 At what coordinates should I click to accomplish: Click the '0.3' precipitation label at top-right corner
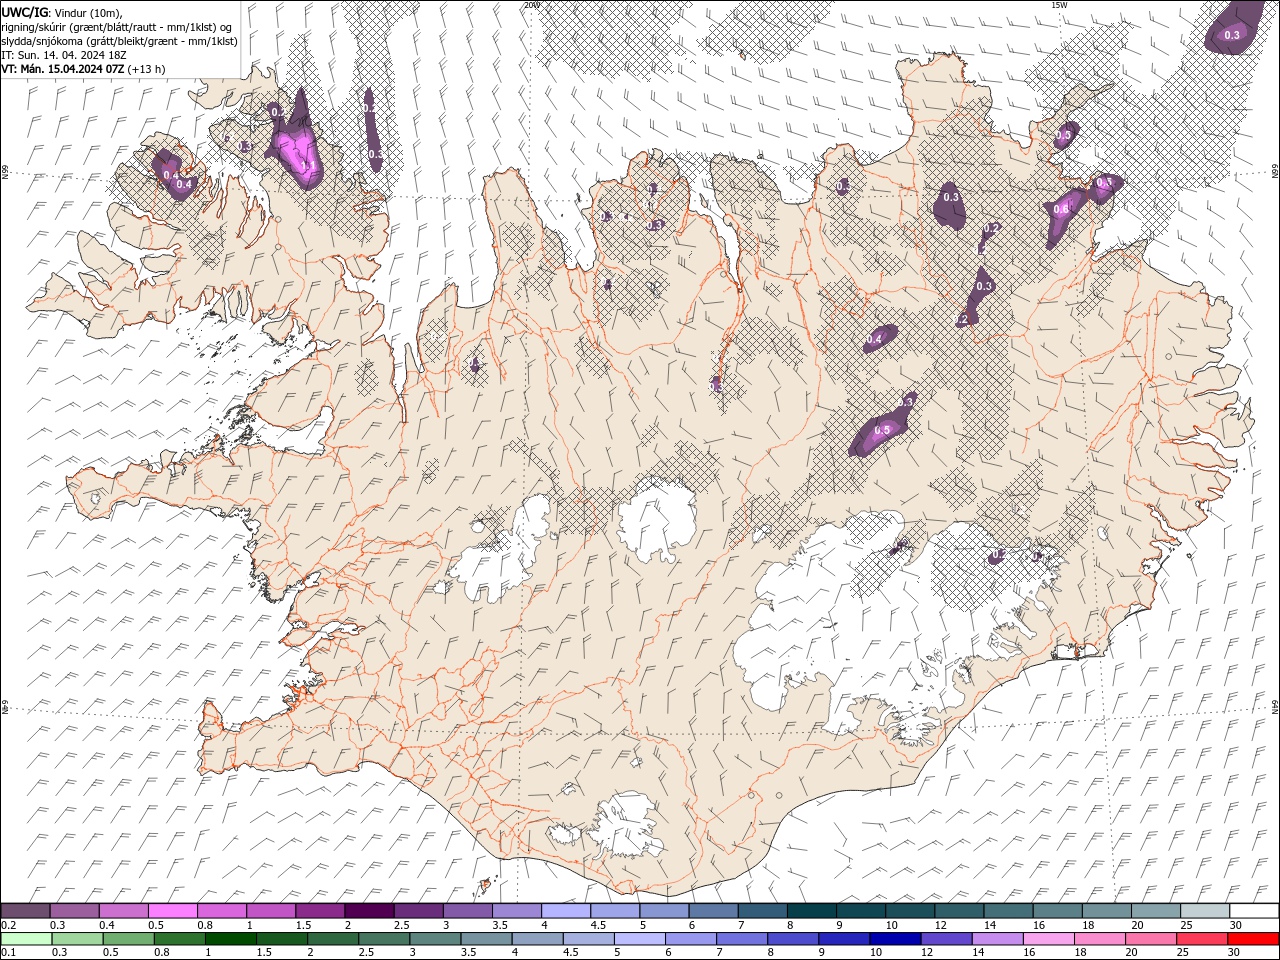1232,35
